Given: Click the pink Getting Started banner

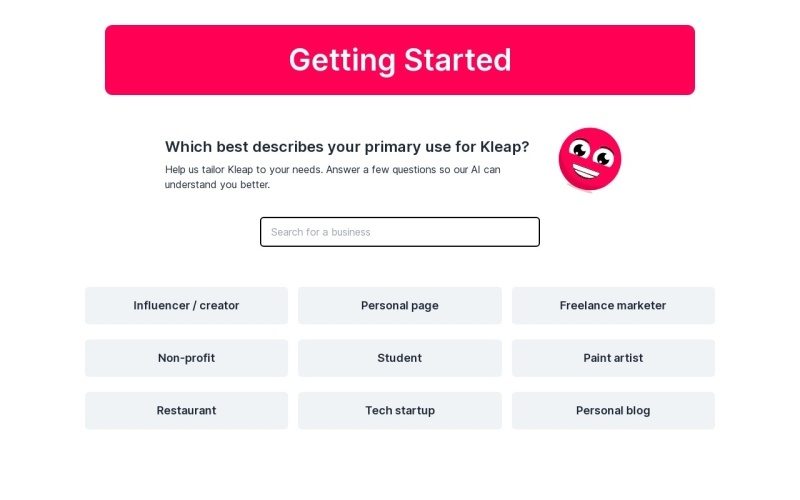Looking at the screenshot, I should [399, 60].
